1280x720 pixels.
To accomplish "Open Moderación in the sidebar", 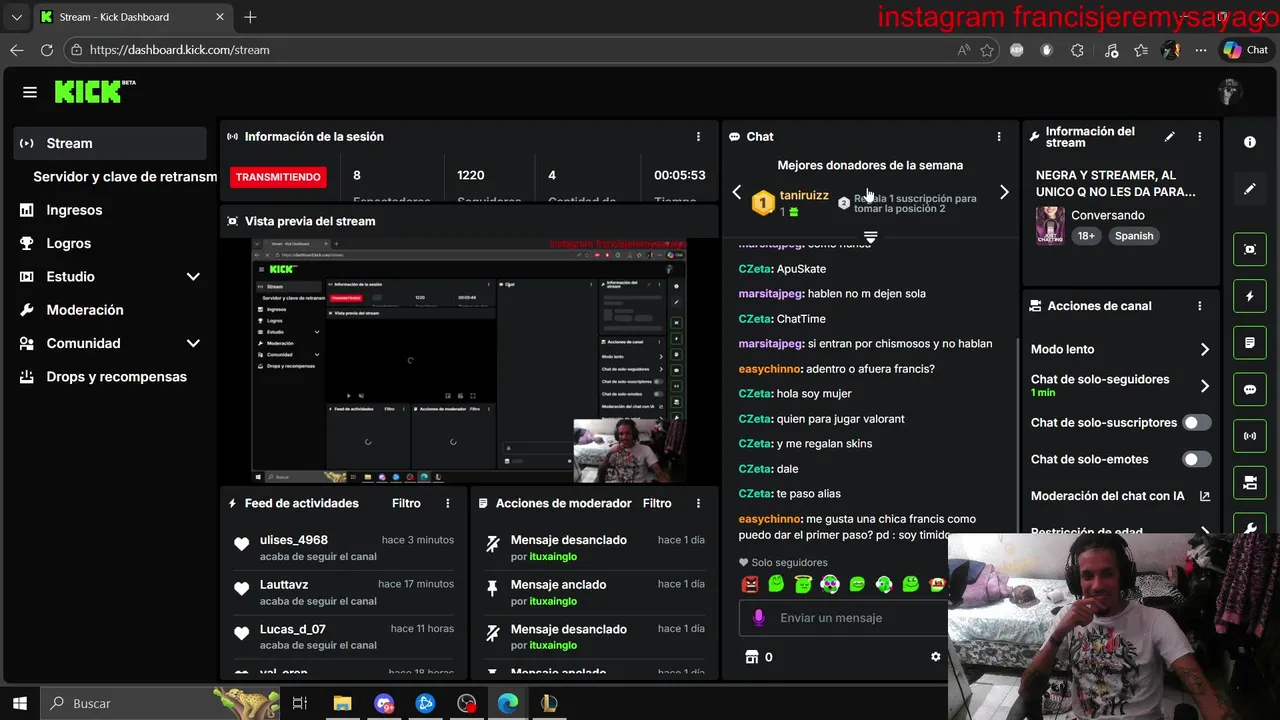I will (x=85, y=310).
